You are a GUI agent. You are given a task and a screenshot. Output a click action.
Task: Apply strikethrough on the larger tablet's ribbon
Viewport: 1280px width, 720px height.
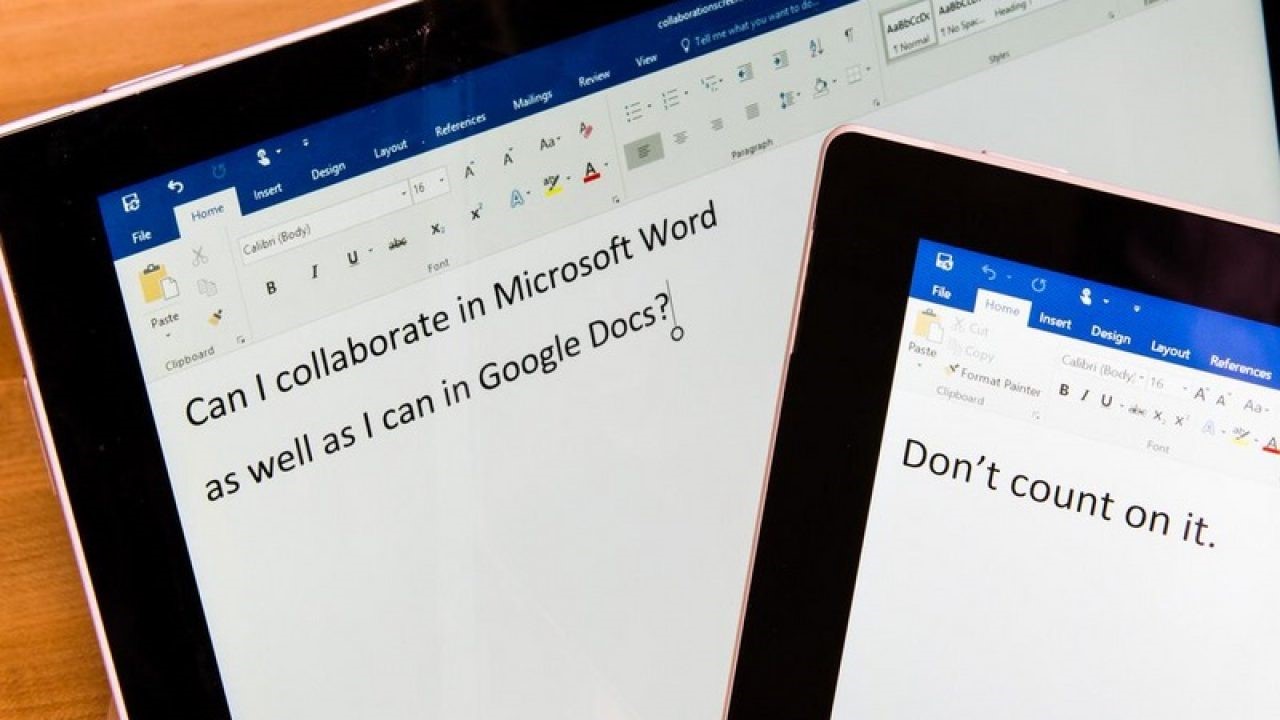[x=397, y=243]
